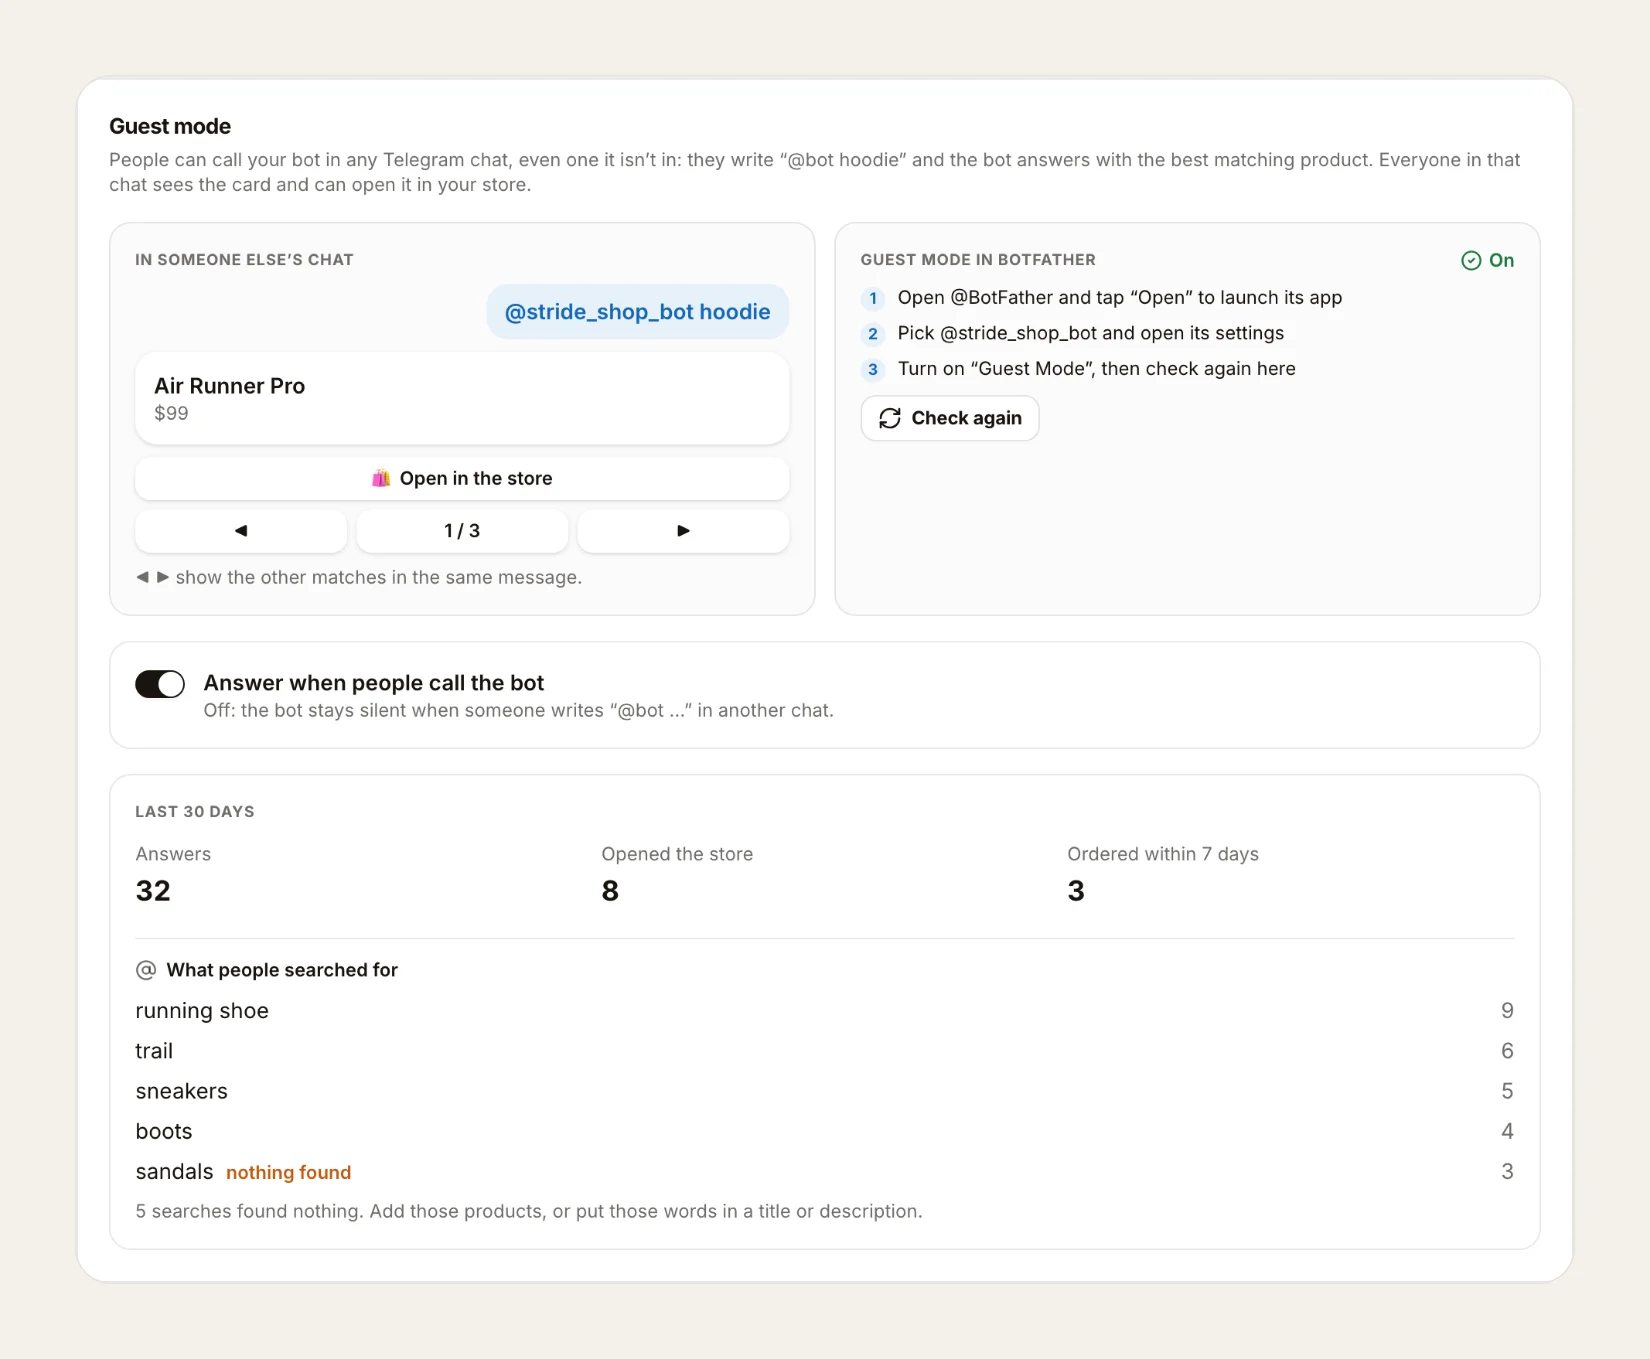The height and width of the screenshot is (1359, 1650).
Task: Click GUEST MODE IN BOTFATHER label
Action: click(x=978, y=260)
